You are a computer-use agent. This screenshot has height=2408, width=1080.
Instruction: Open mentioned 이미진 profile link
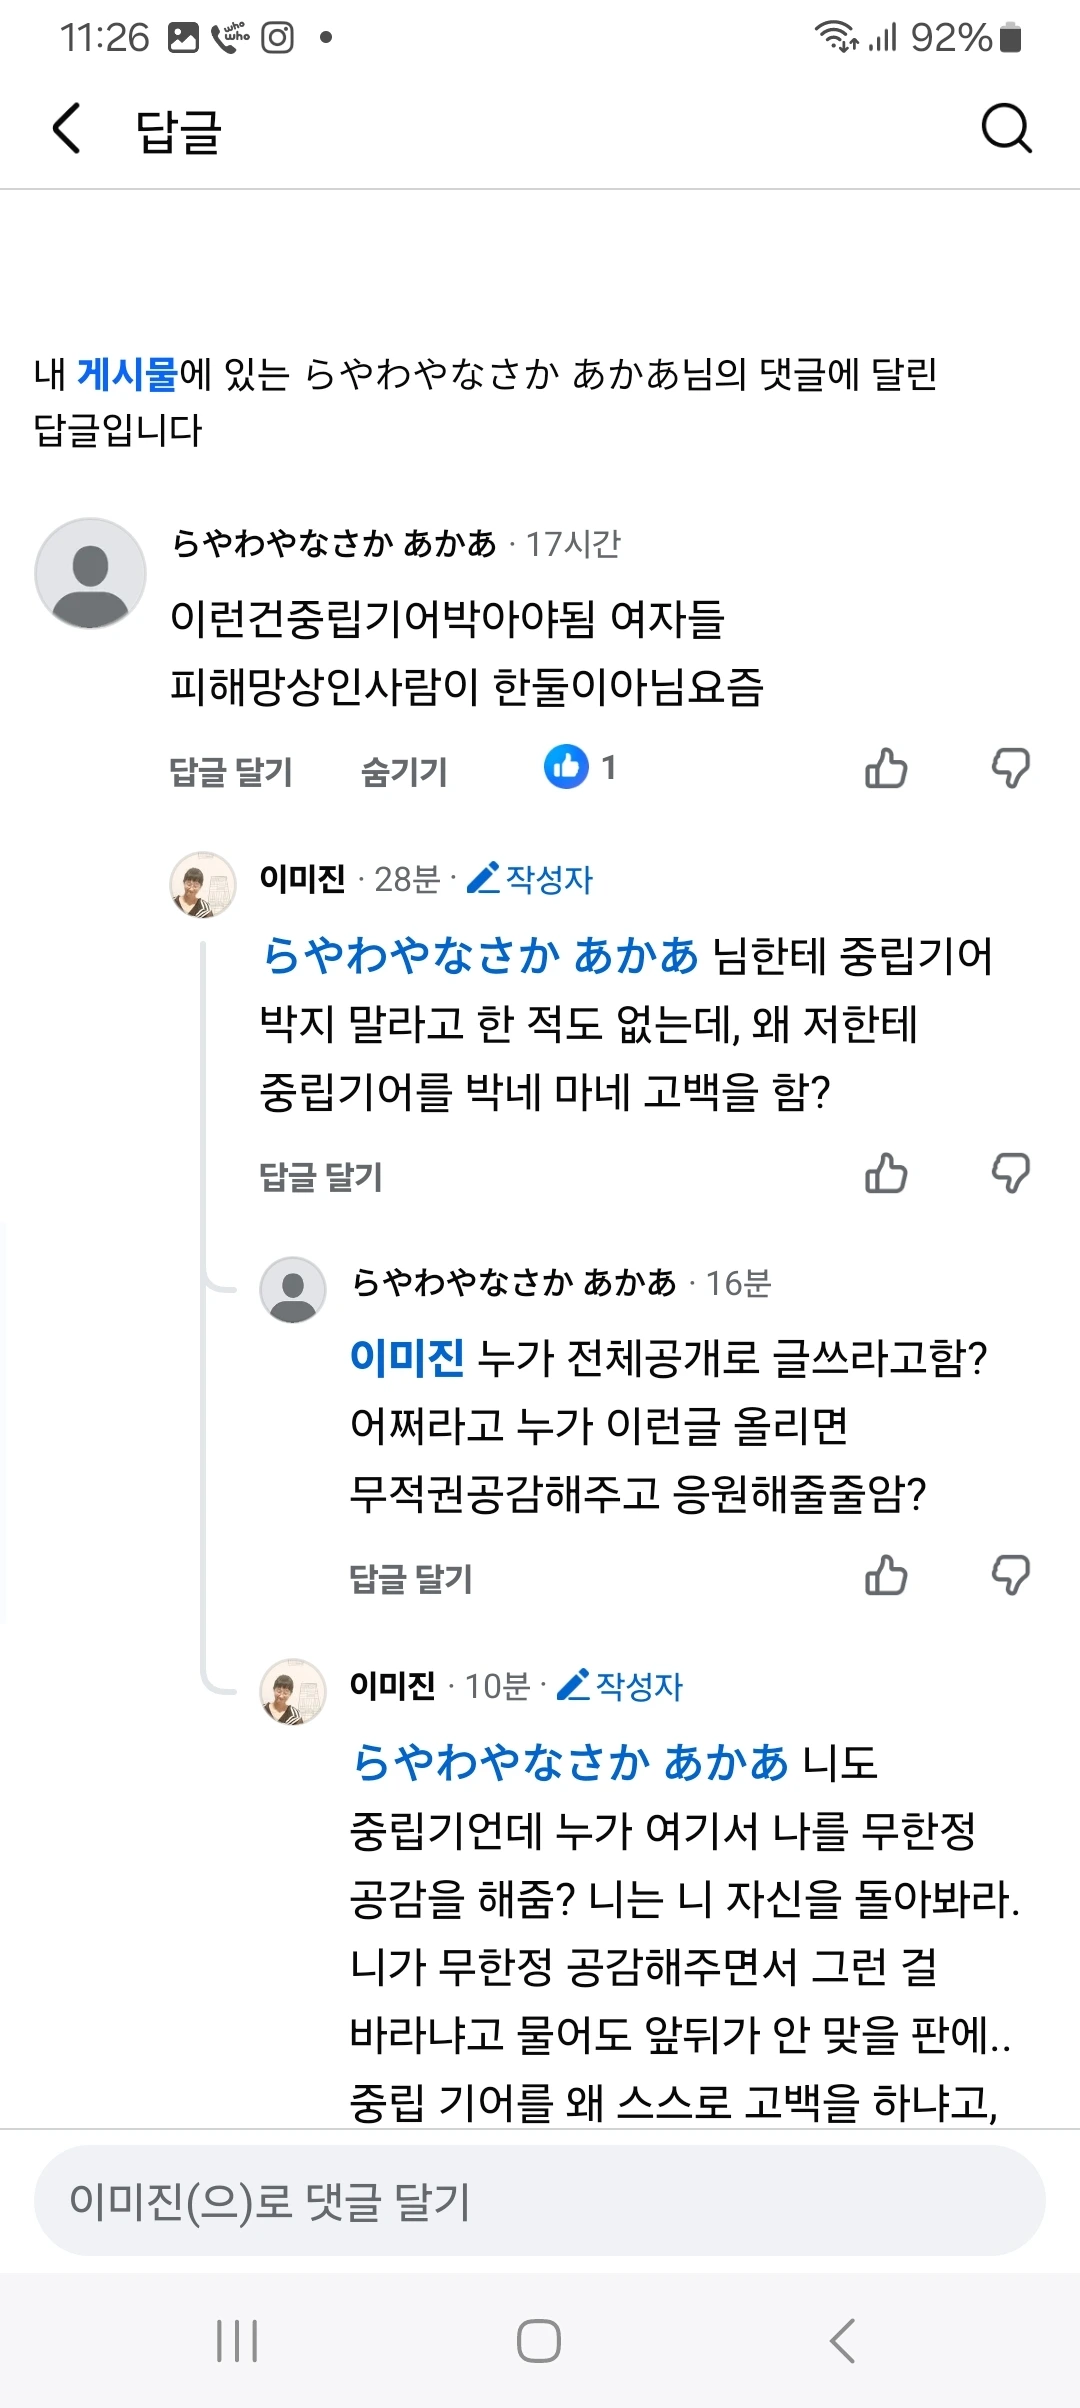click(x=406, y=1358)
